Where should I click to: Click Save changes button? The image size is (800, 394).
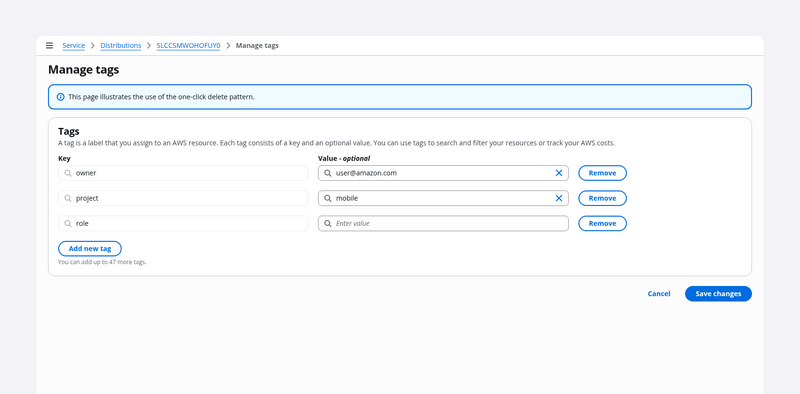tap(718, 294)
